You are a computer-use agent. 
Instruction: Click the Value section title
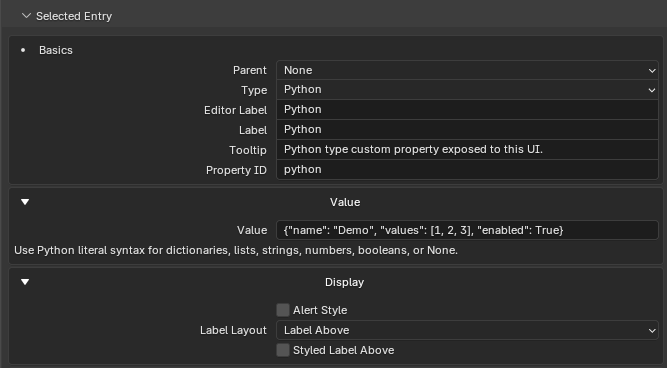pos(345,202)
